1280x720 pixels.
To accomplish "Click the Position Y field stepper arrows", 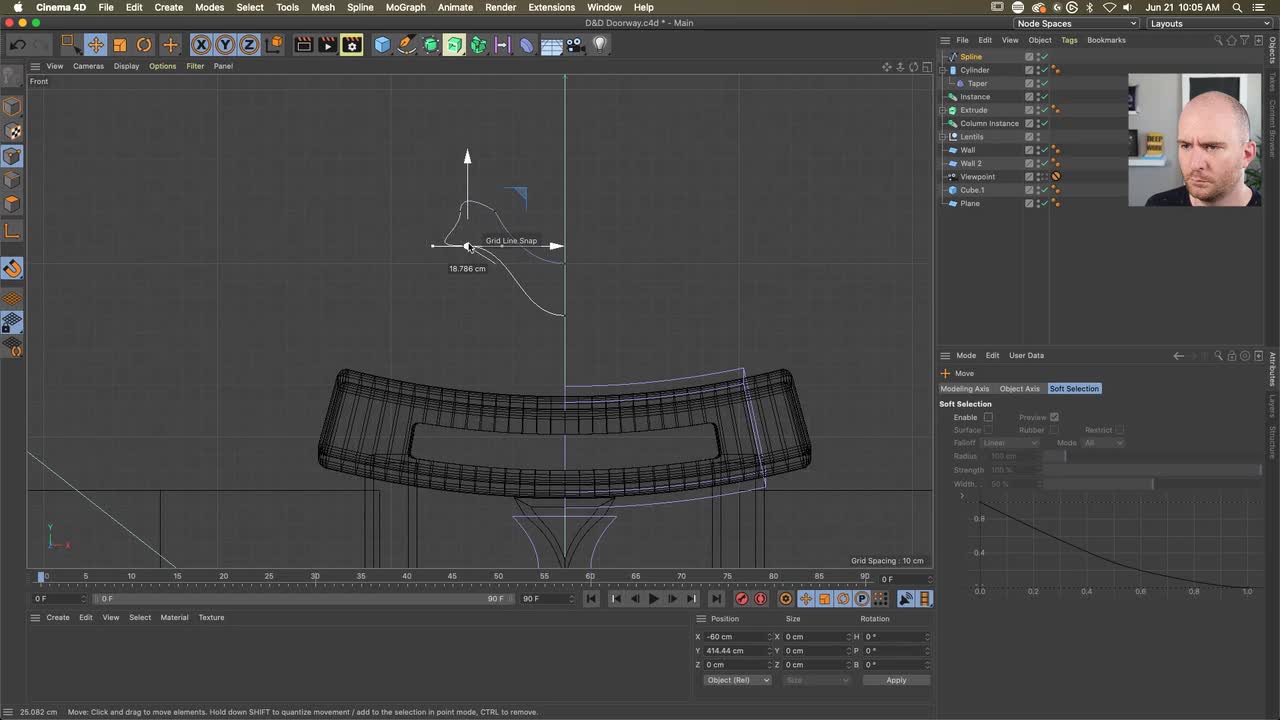I will (769, 650).
